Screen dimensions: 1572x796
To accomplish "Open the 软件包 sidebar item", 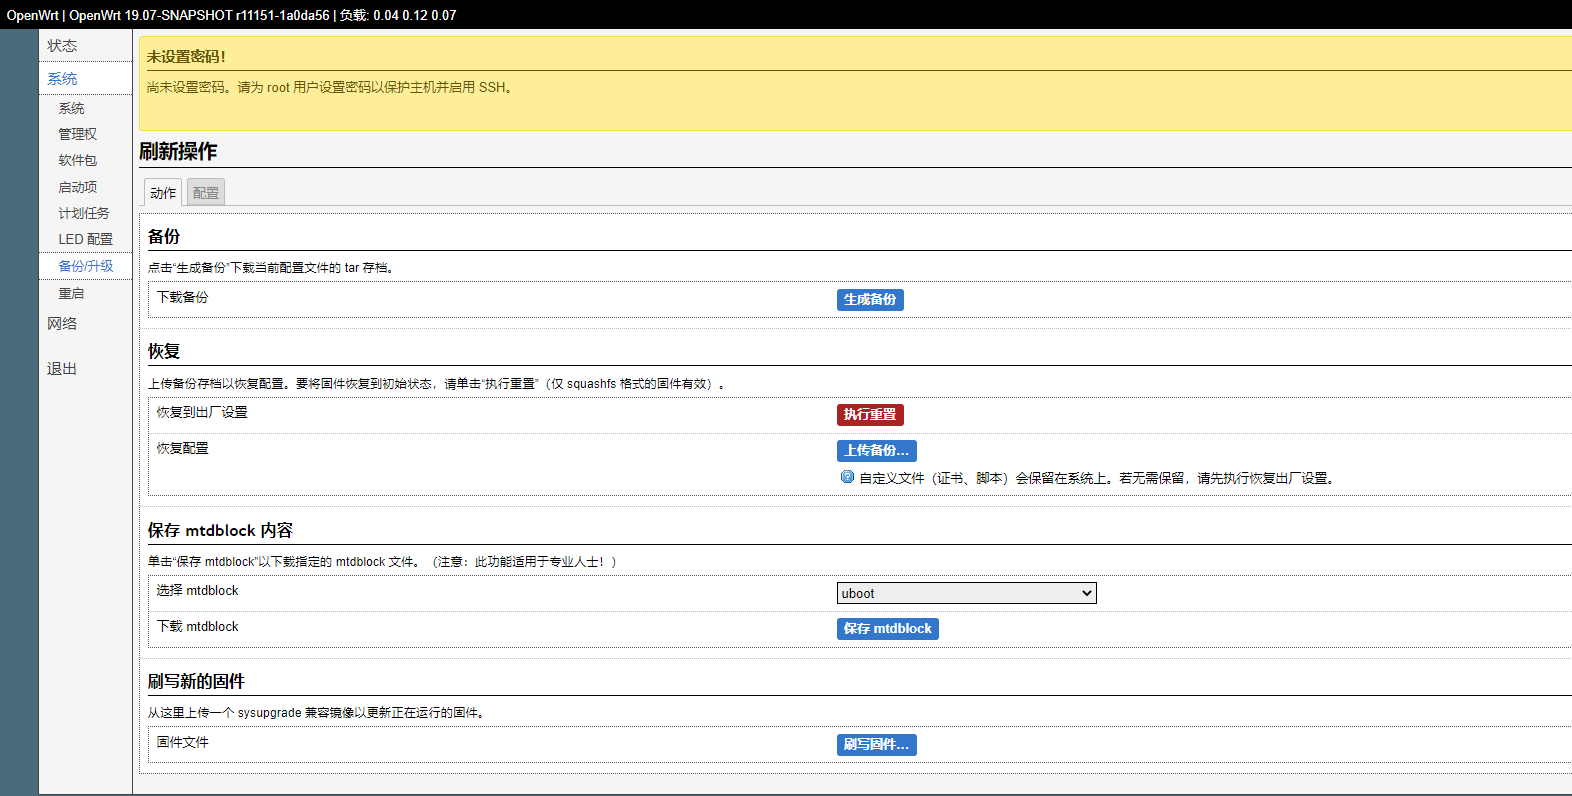I will [77, 160].
